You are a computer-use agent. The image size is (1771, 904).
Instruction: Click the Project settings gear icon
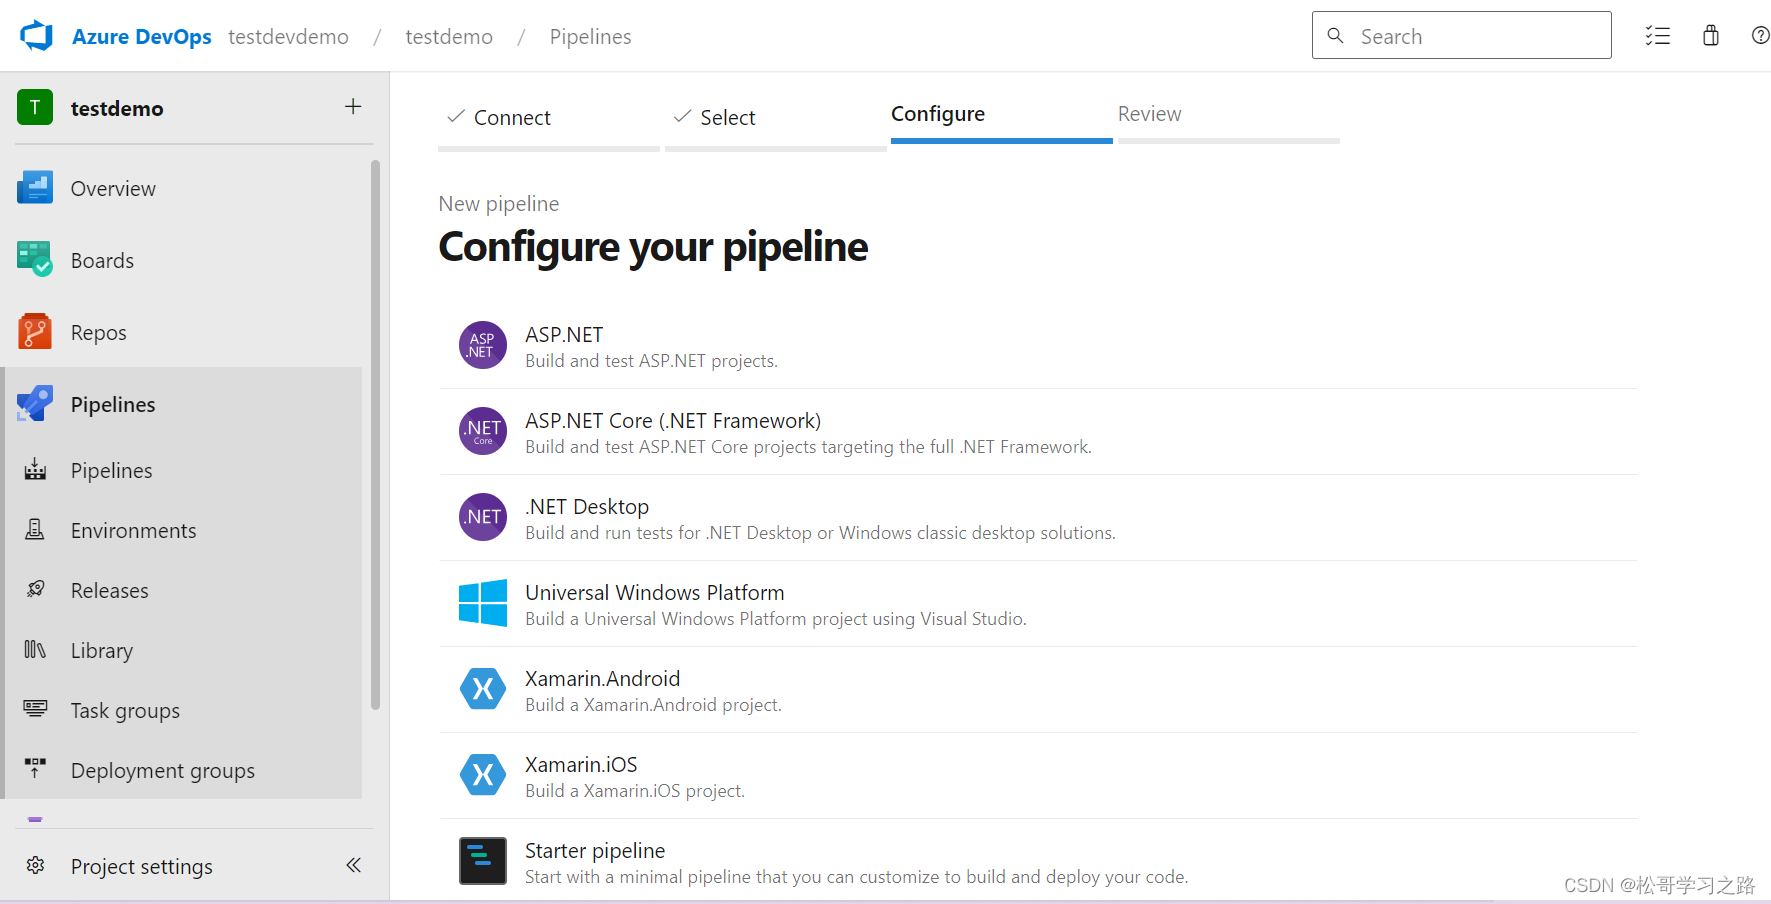click(x=35, y=865)
